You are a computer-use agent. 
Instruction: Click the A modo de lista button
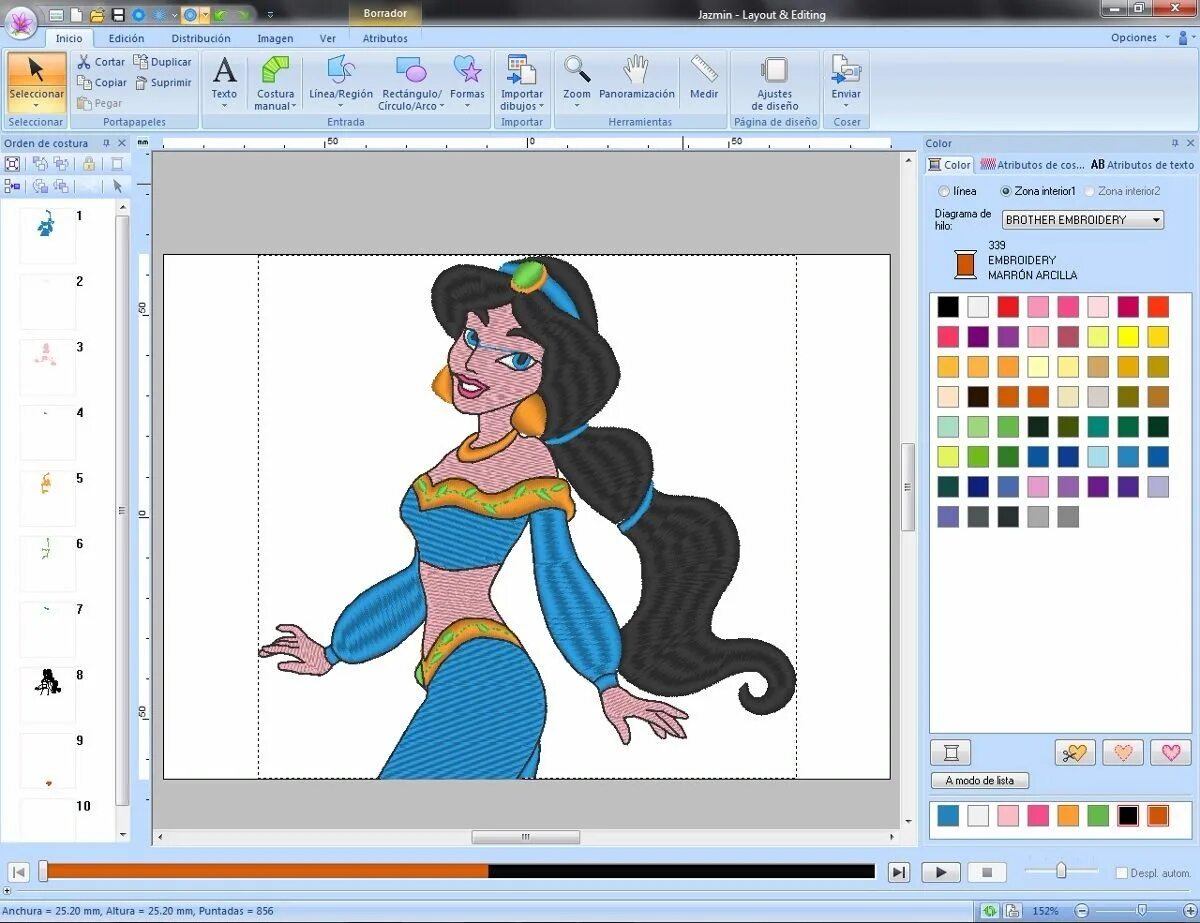[980, 781]
